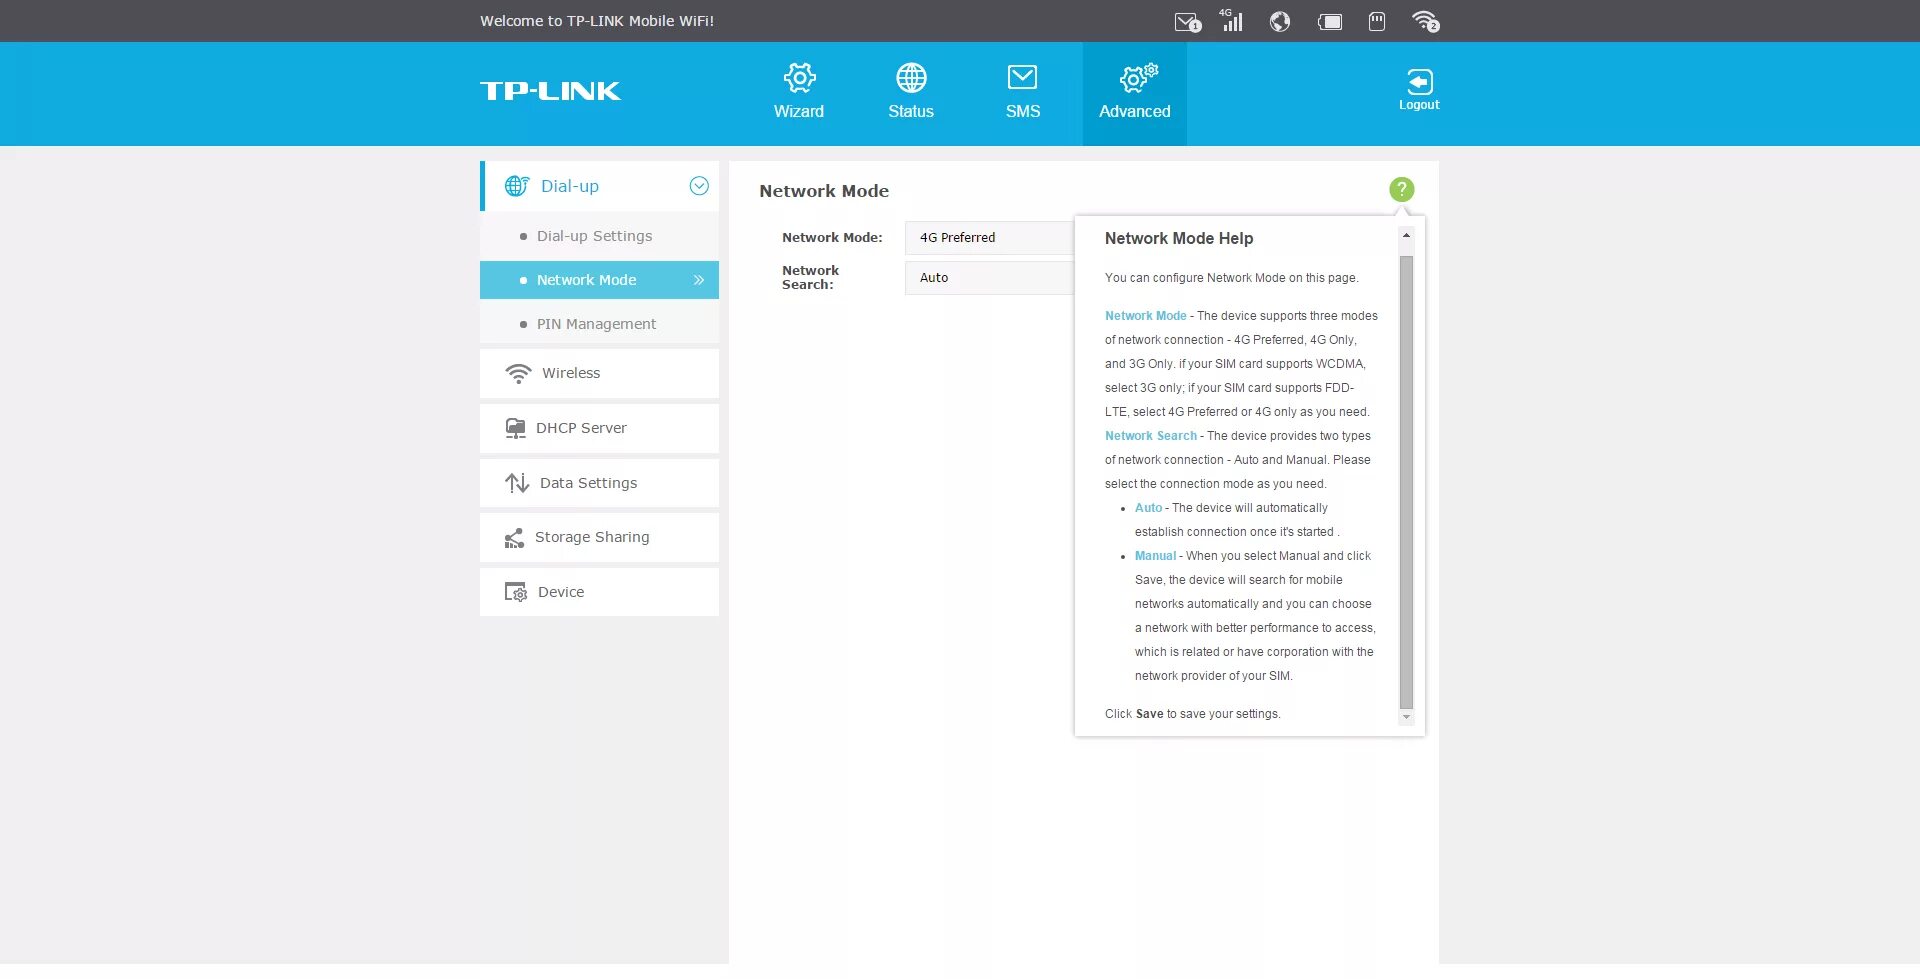The image size is (1920, 979).
Task: Log out using the Logout button
Action: coord(1419,89)
